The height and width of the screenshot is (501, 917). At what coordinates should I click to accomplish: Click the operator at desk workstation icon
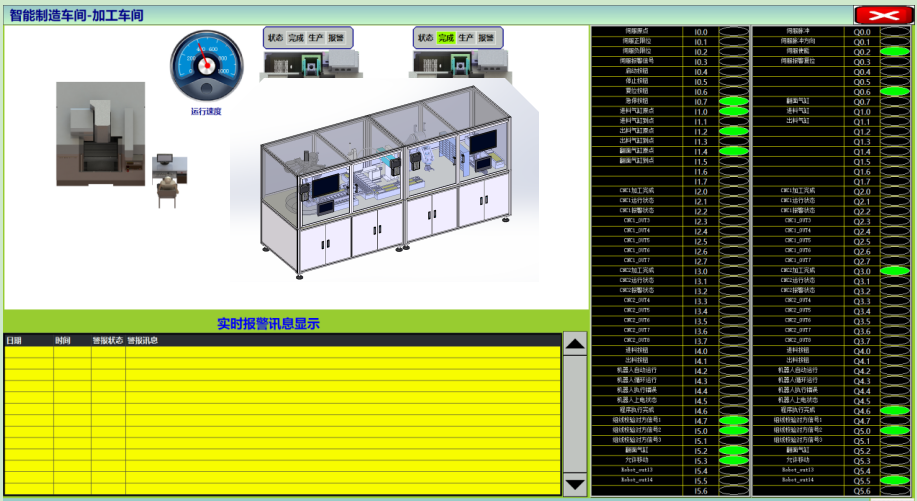168,177
